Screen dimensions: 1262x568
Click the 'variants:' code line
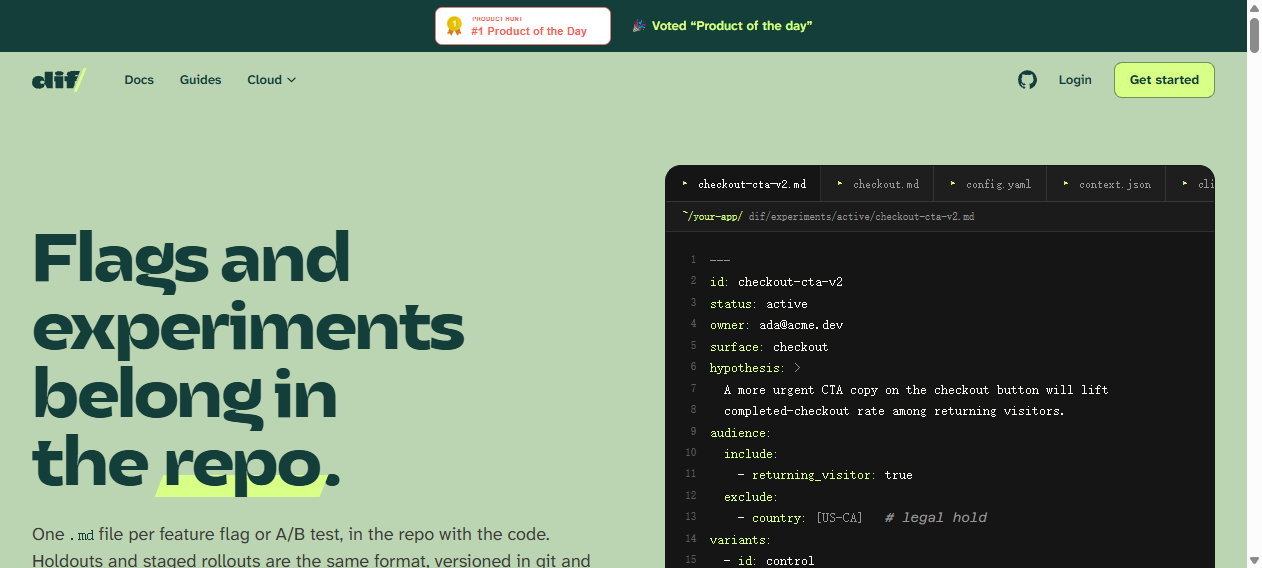[x=740, y=540]
